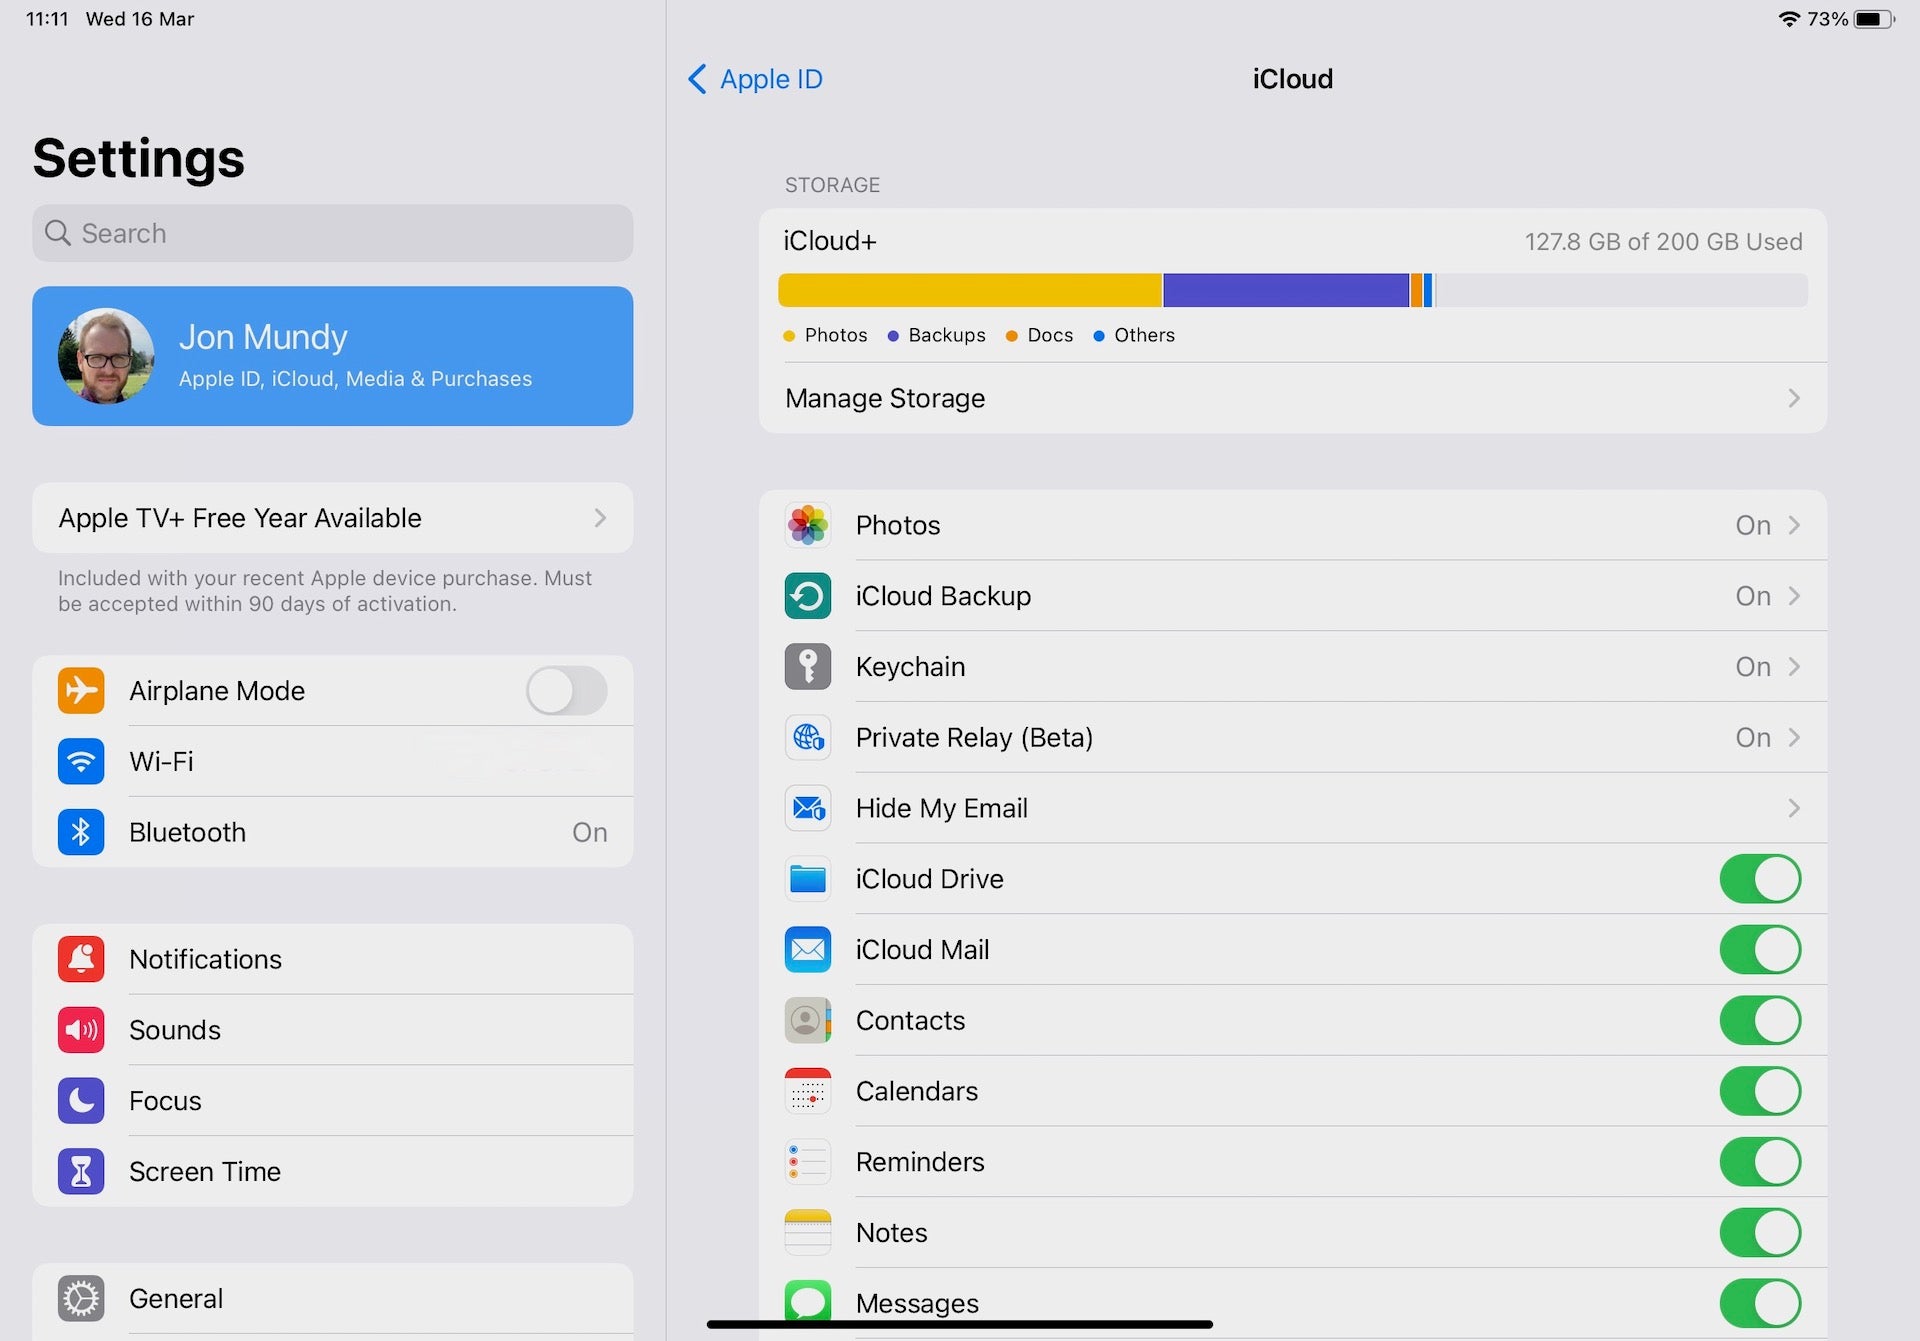
Task: Tap the battery indicator in status bar
Action: click(x=1874, y=19)
